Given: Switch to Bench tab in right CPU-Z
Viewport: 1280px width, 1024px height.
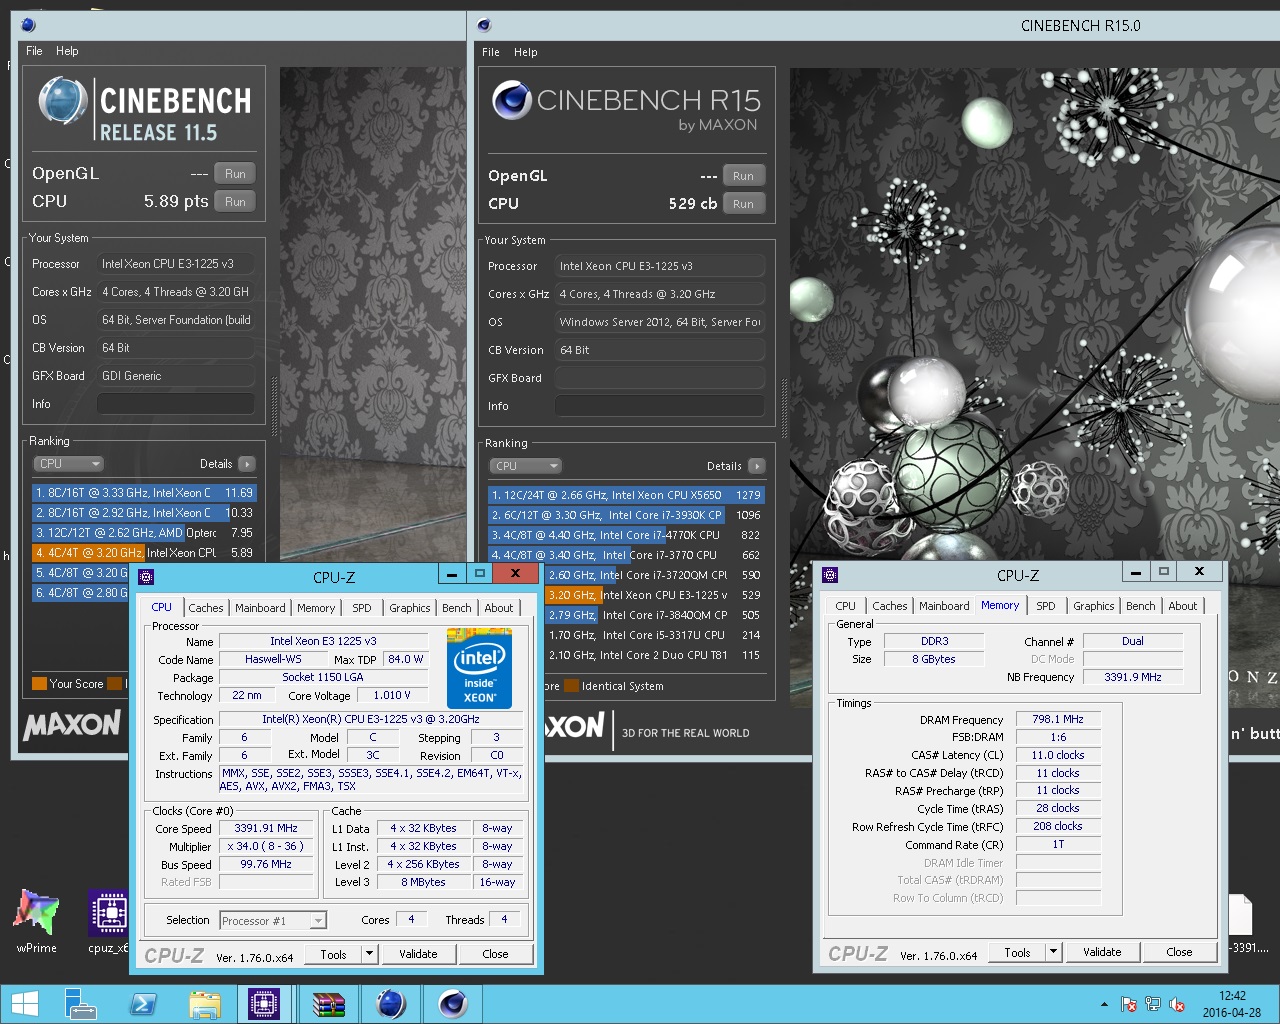Looking at the screenshot, I should 1141,606.
